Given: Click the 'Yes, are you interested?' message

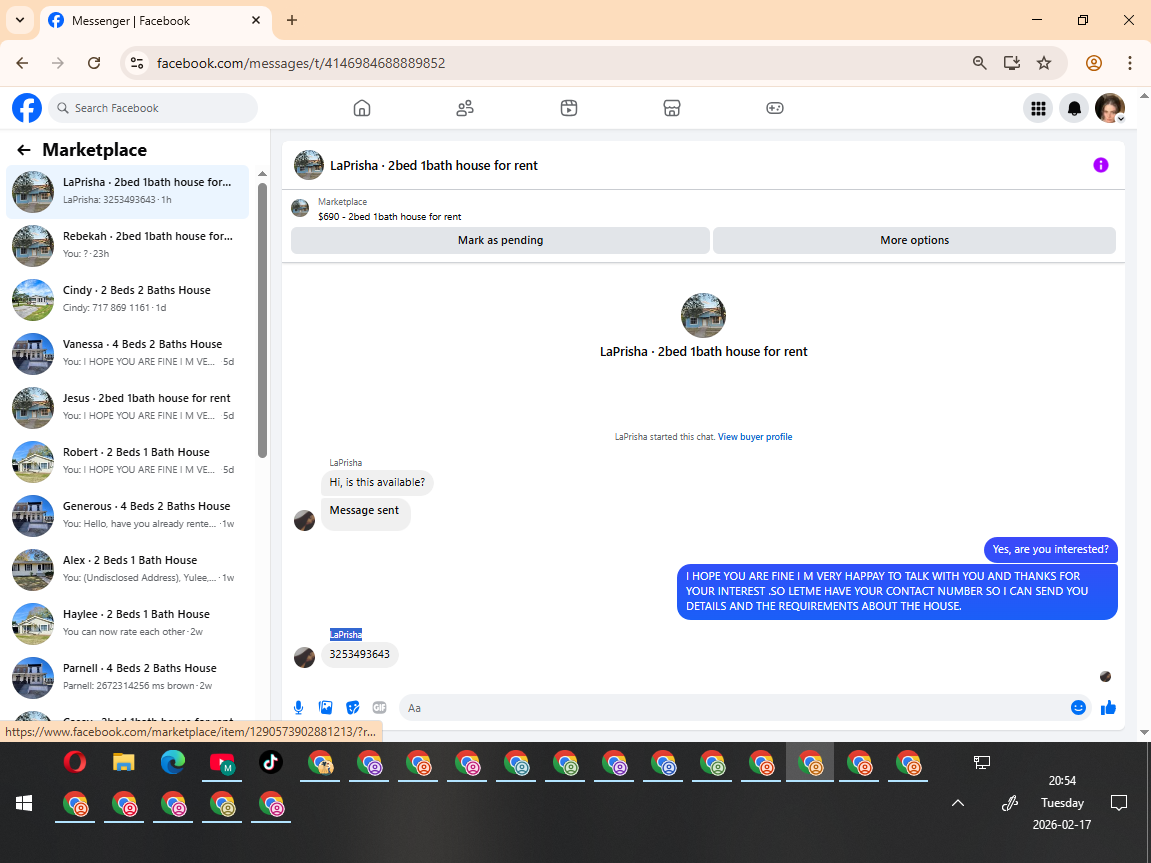Looking at the screenshot, I should pos(1050,549).
